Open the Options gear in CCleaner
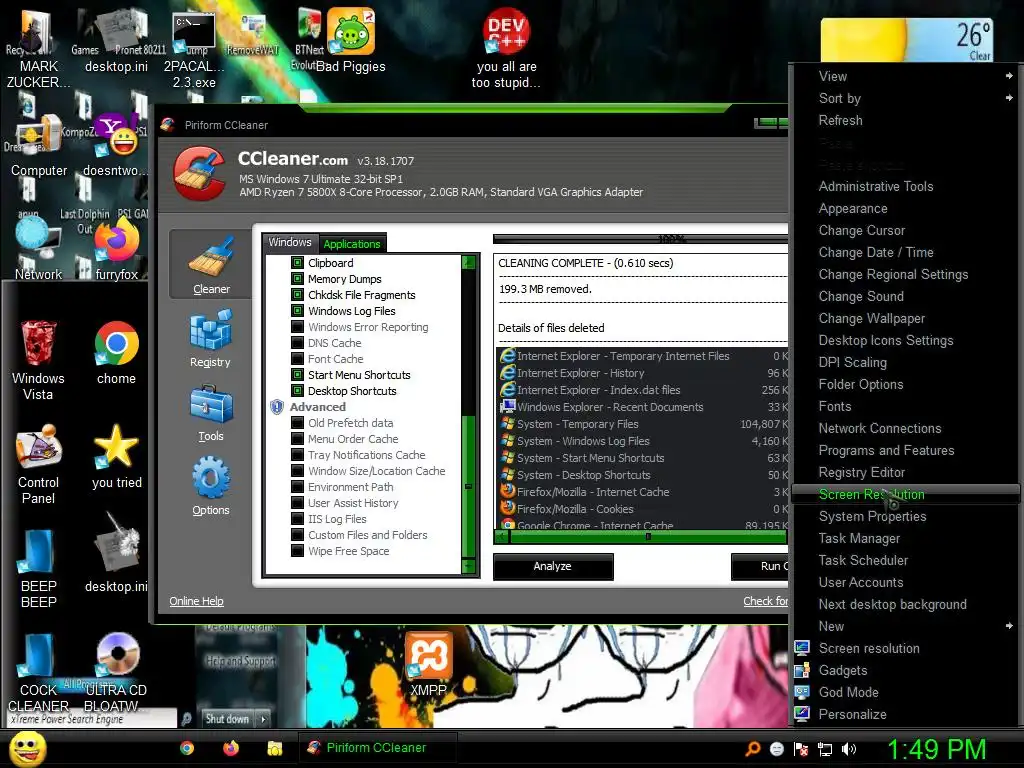Viewport: 1024px width, 768px height. (210, 487)
